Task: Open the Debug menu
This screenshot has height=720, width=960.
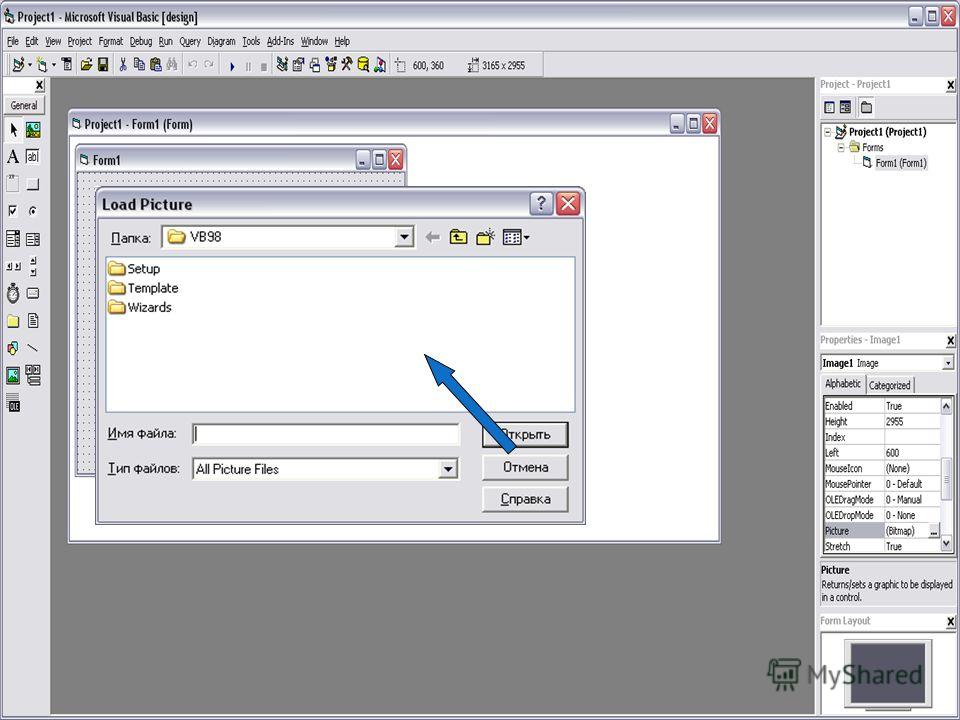Action: 141,41
